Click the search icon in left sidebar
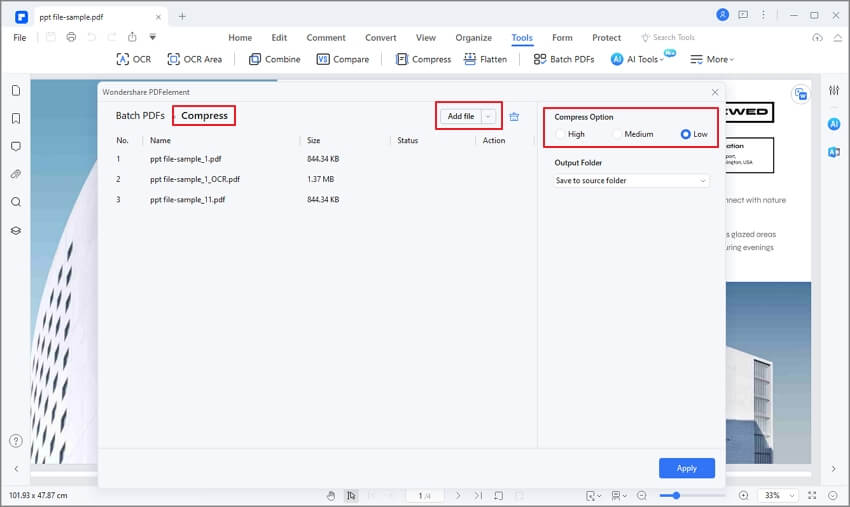Screen dimensions: 850x507 [x=16, y=202]
